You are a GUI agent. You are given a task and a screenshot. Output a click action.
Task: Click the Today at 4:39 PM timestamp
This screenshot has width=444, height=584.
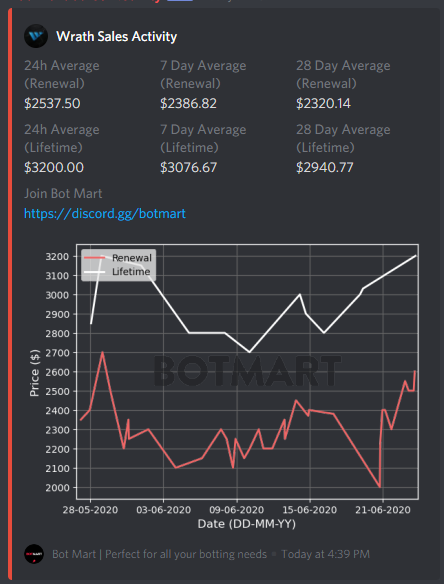tap(326, 554)
